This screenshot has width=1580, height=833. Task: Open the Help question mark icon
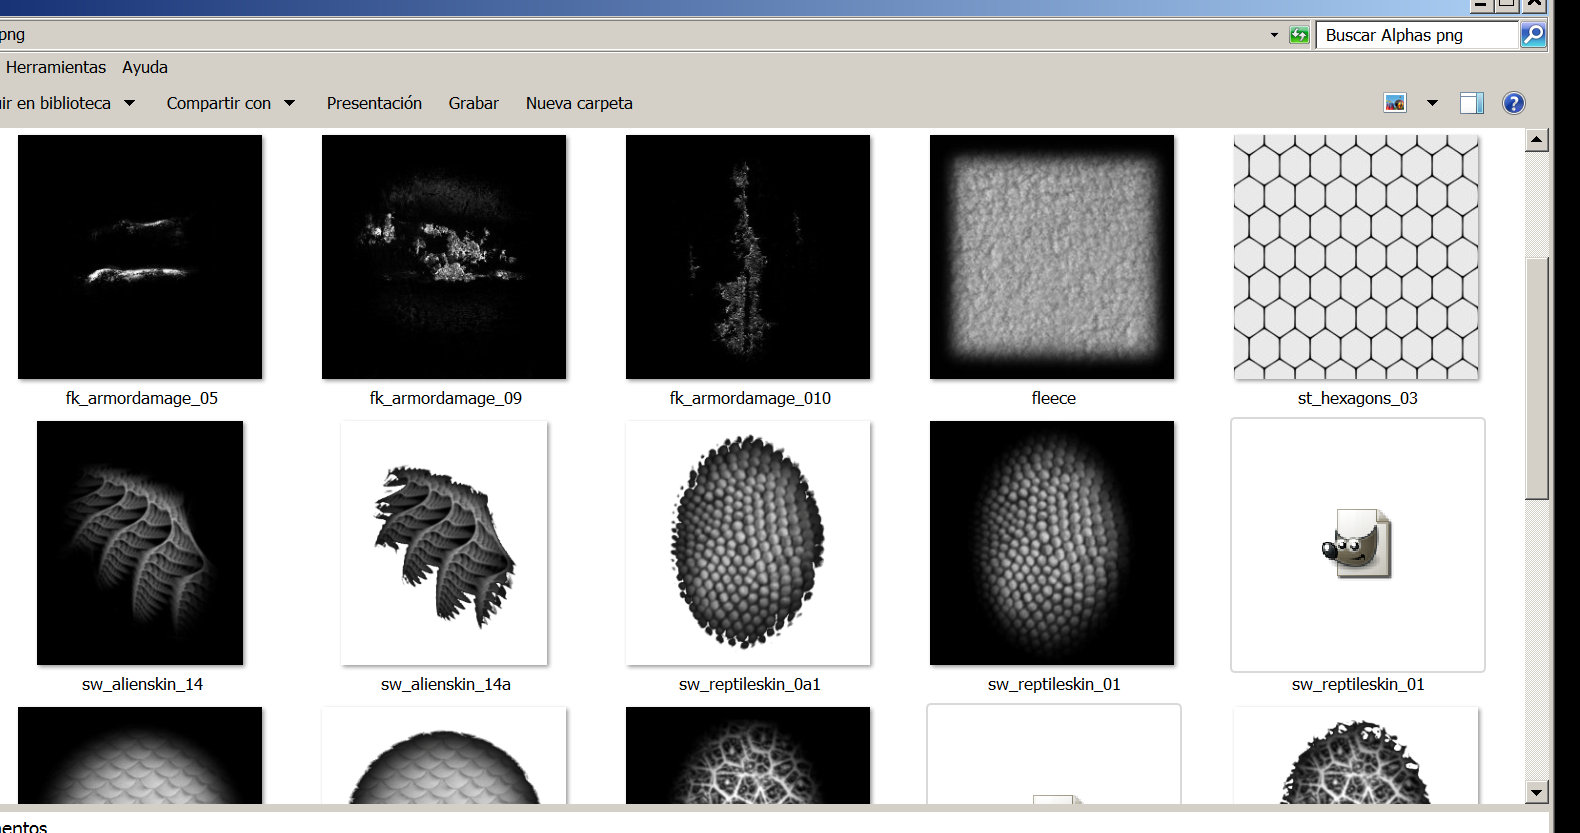click(1514, 103)
